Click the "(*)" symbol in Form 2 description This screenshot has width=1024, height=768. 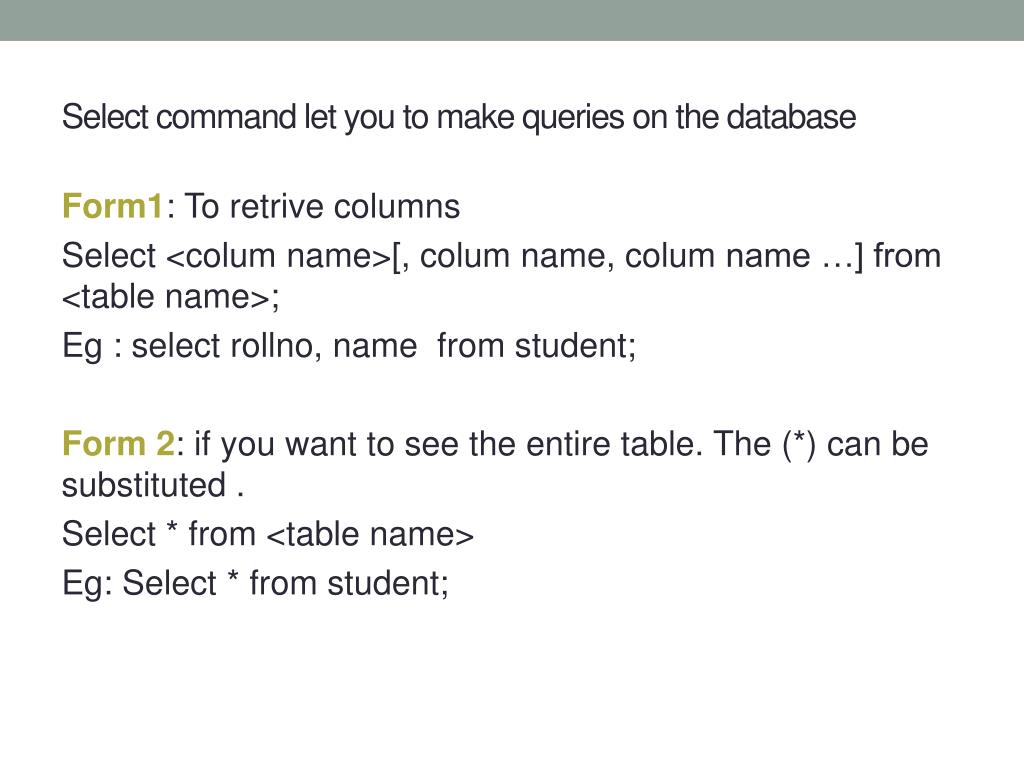pos(797,442)
